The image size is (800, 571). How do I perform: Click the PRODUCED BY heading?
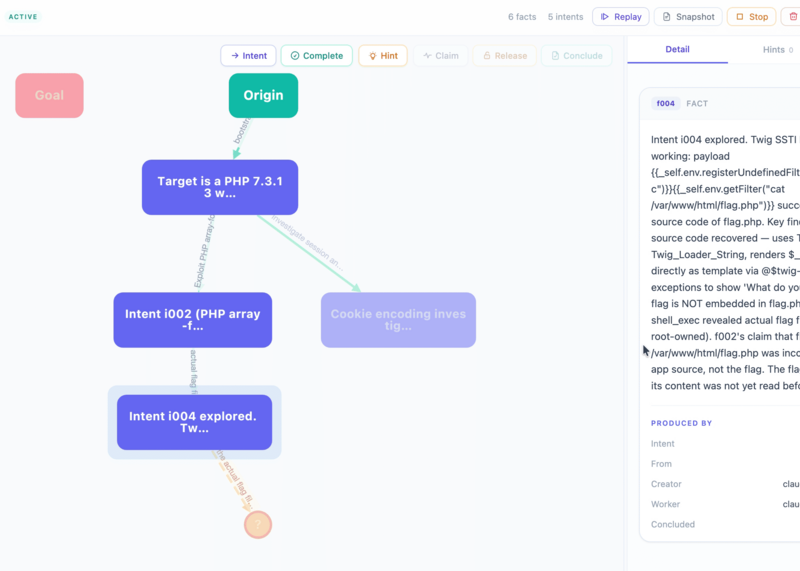coord(681,423)
